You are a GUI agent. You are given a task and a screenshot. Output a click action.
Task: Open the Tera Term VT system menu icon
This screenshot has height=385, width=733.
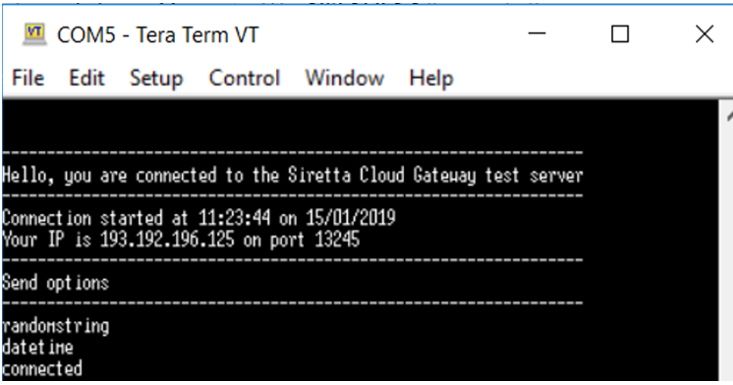point(35,35)
